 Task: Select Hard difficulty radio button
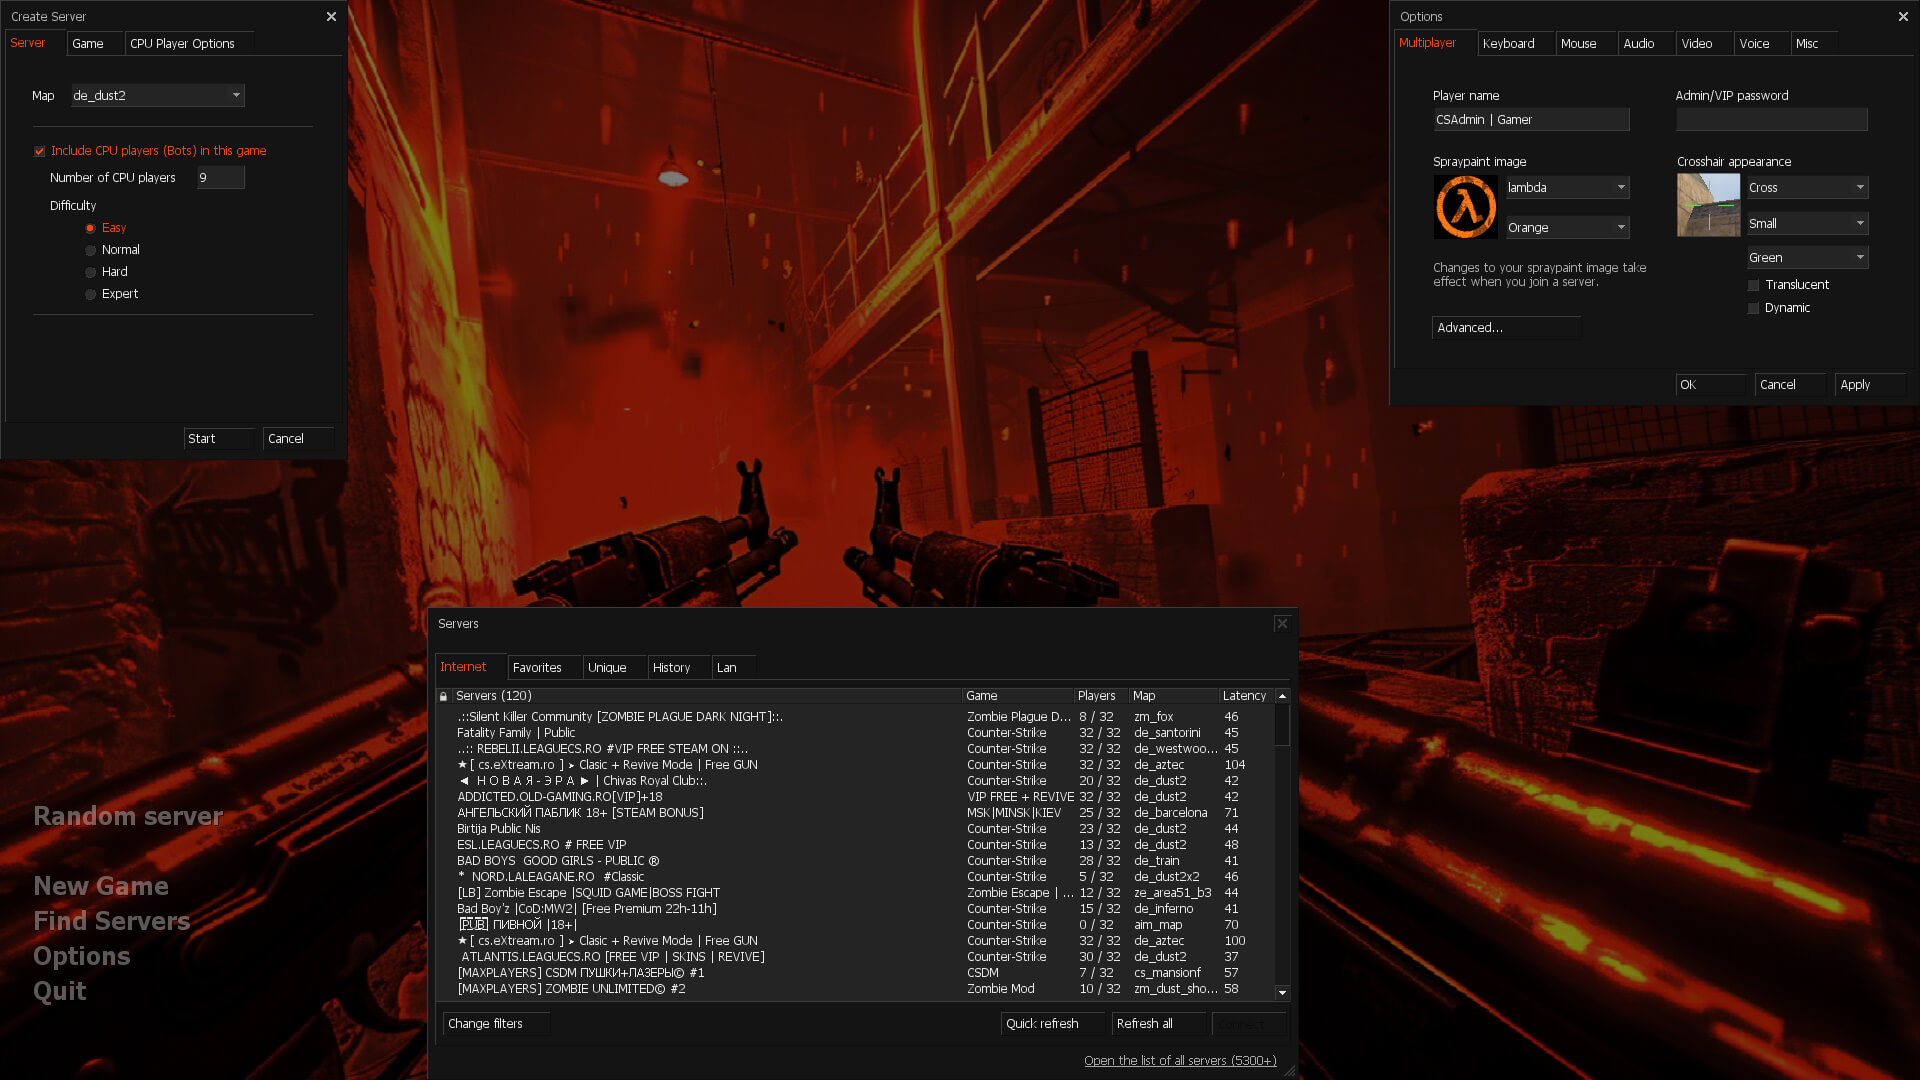coord(91,272)
